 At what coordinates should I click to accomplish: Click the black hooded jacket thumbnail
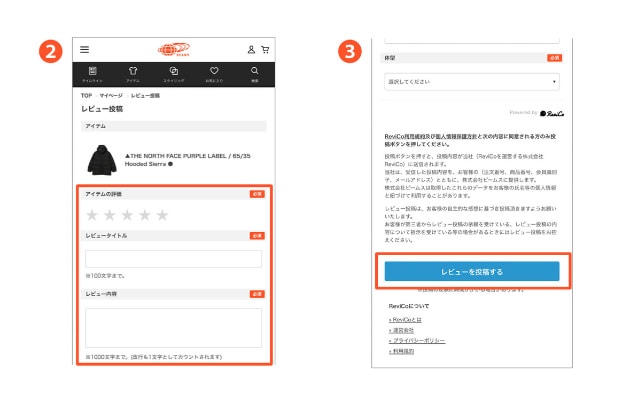pos(102,160)
